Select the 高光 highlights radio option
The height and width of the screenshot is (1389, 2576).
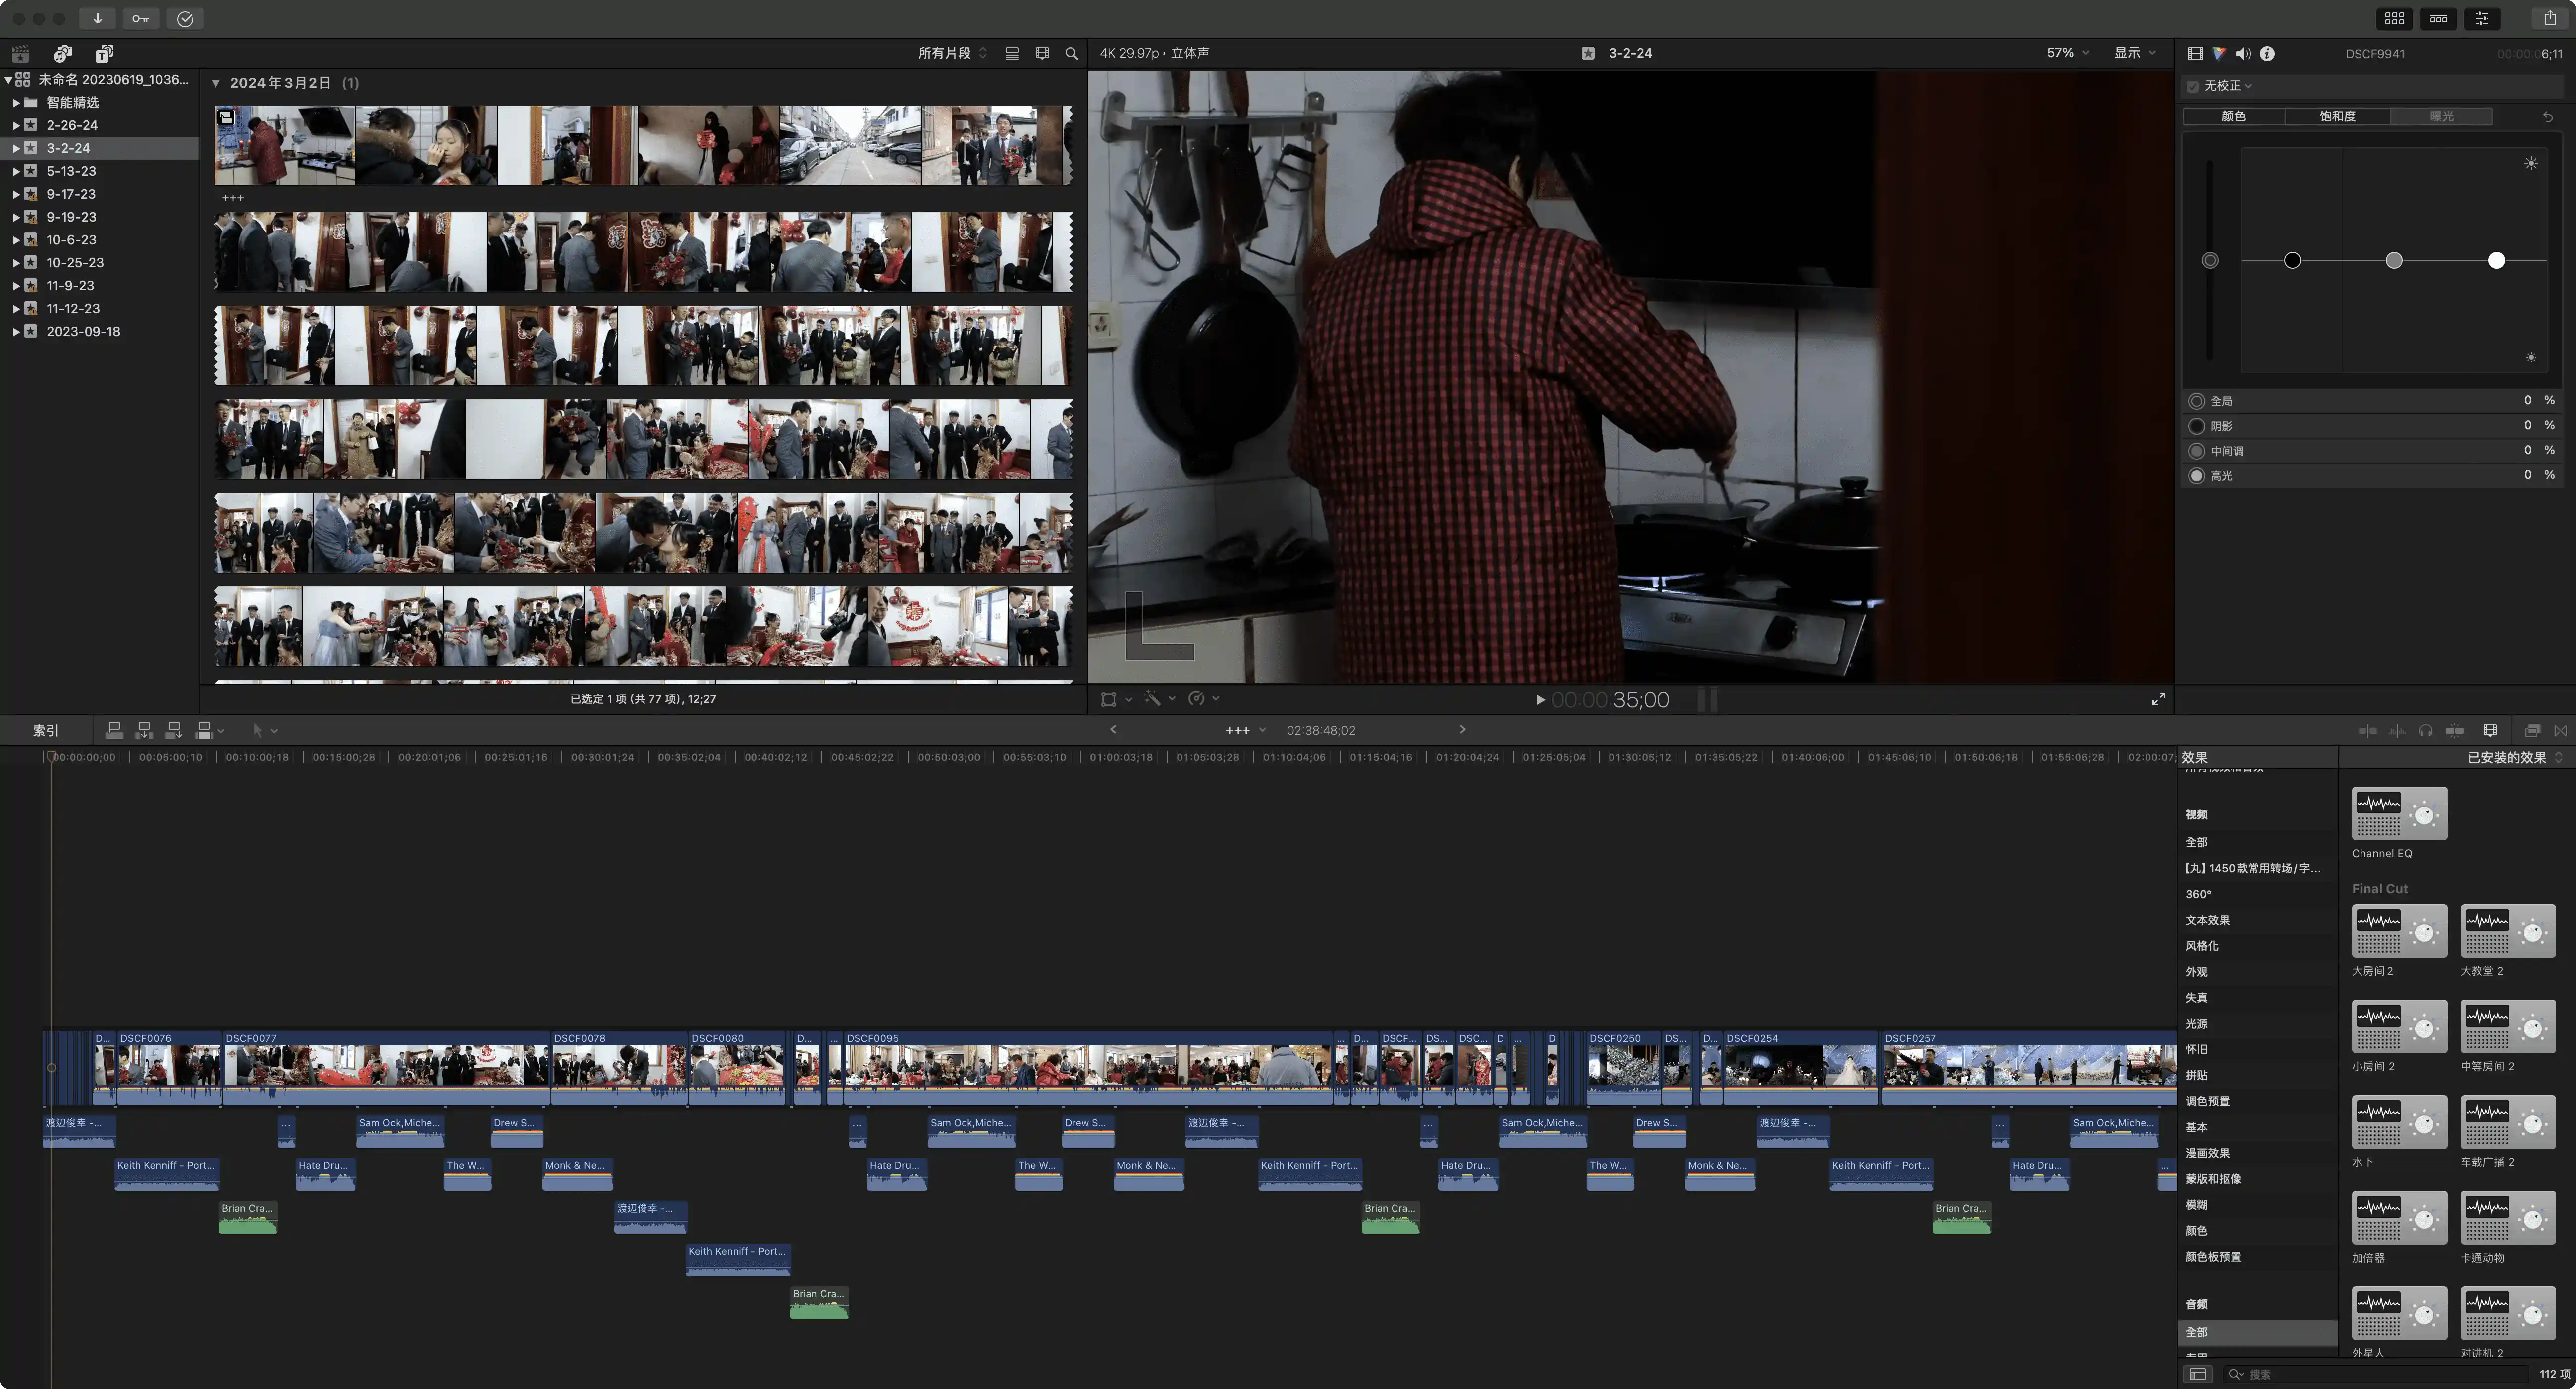tap(2197, 476)
